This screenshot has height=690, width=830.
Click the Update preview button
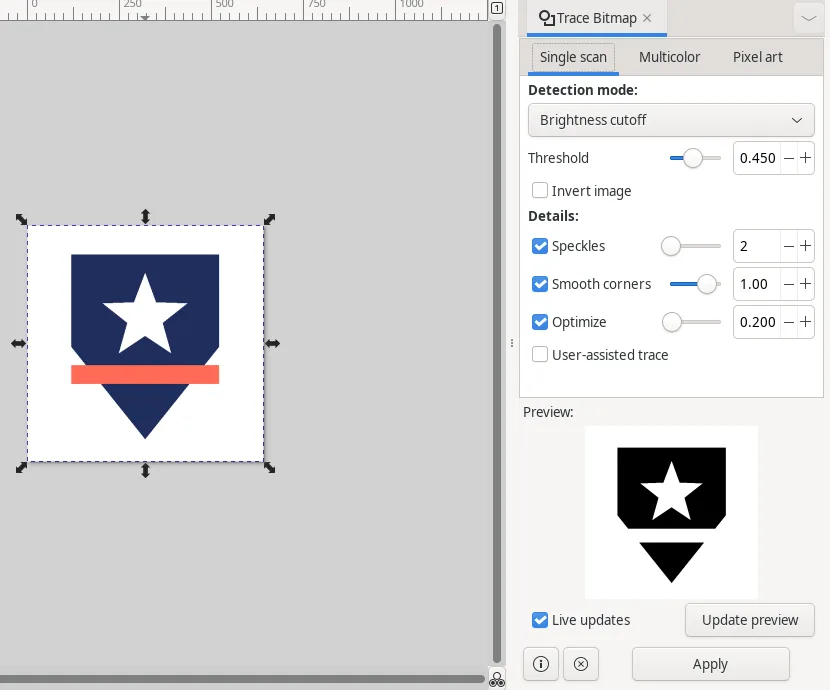tap(750, 620)
